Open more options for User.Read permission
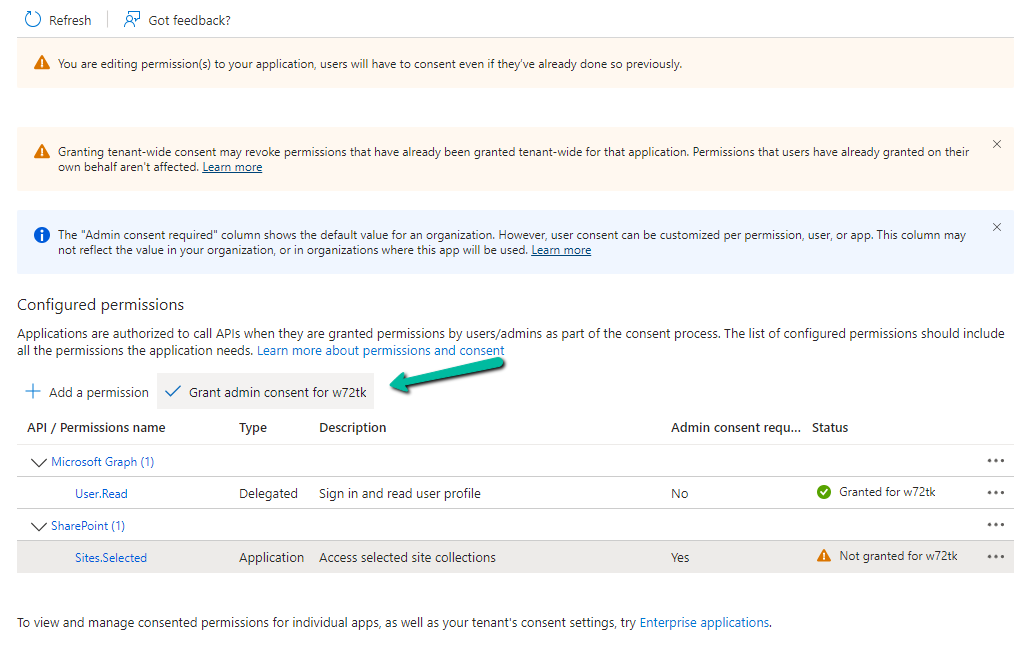 [x=995, y=492]
